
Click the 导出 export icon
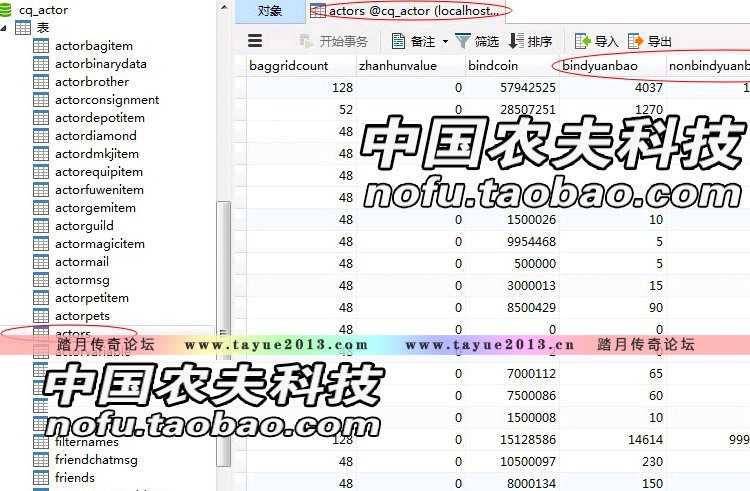click(635, 41)
